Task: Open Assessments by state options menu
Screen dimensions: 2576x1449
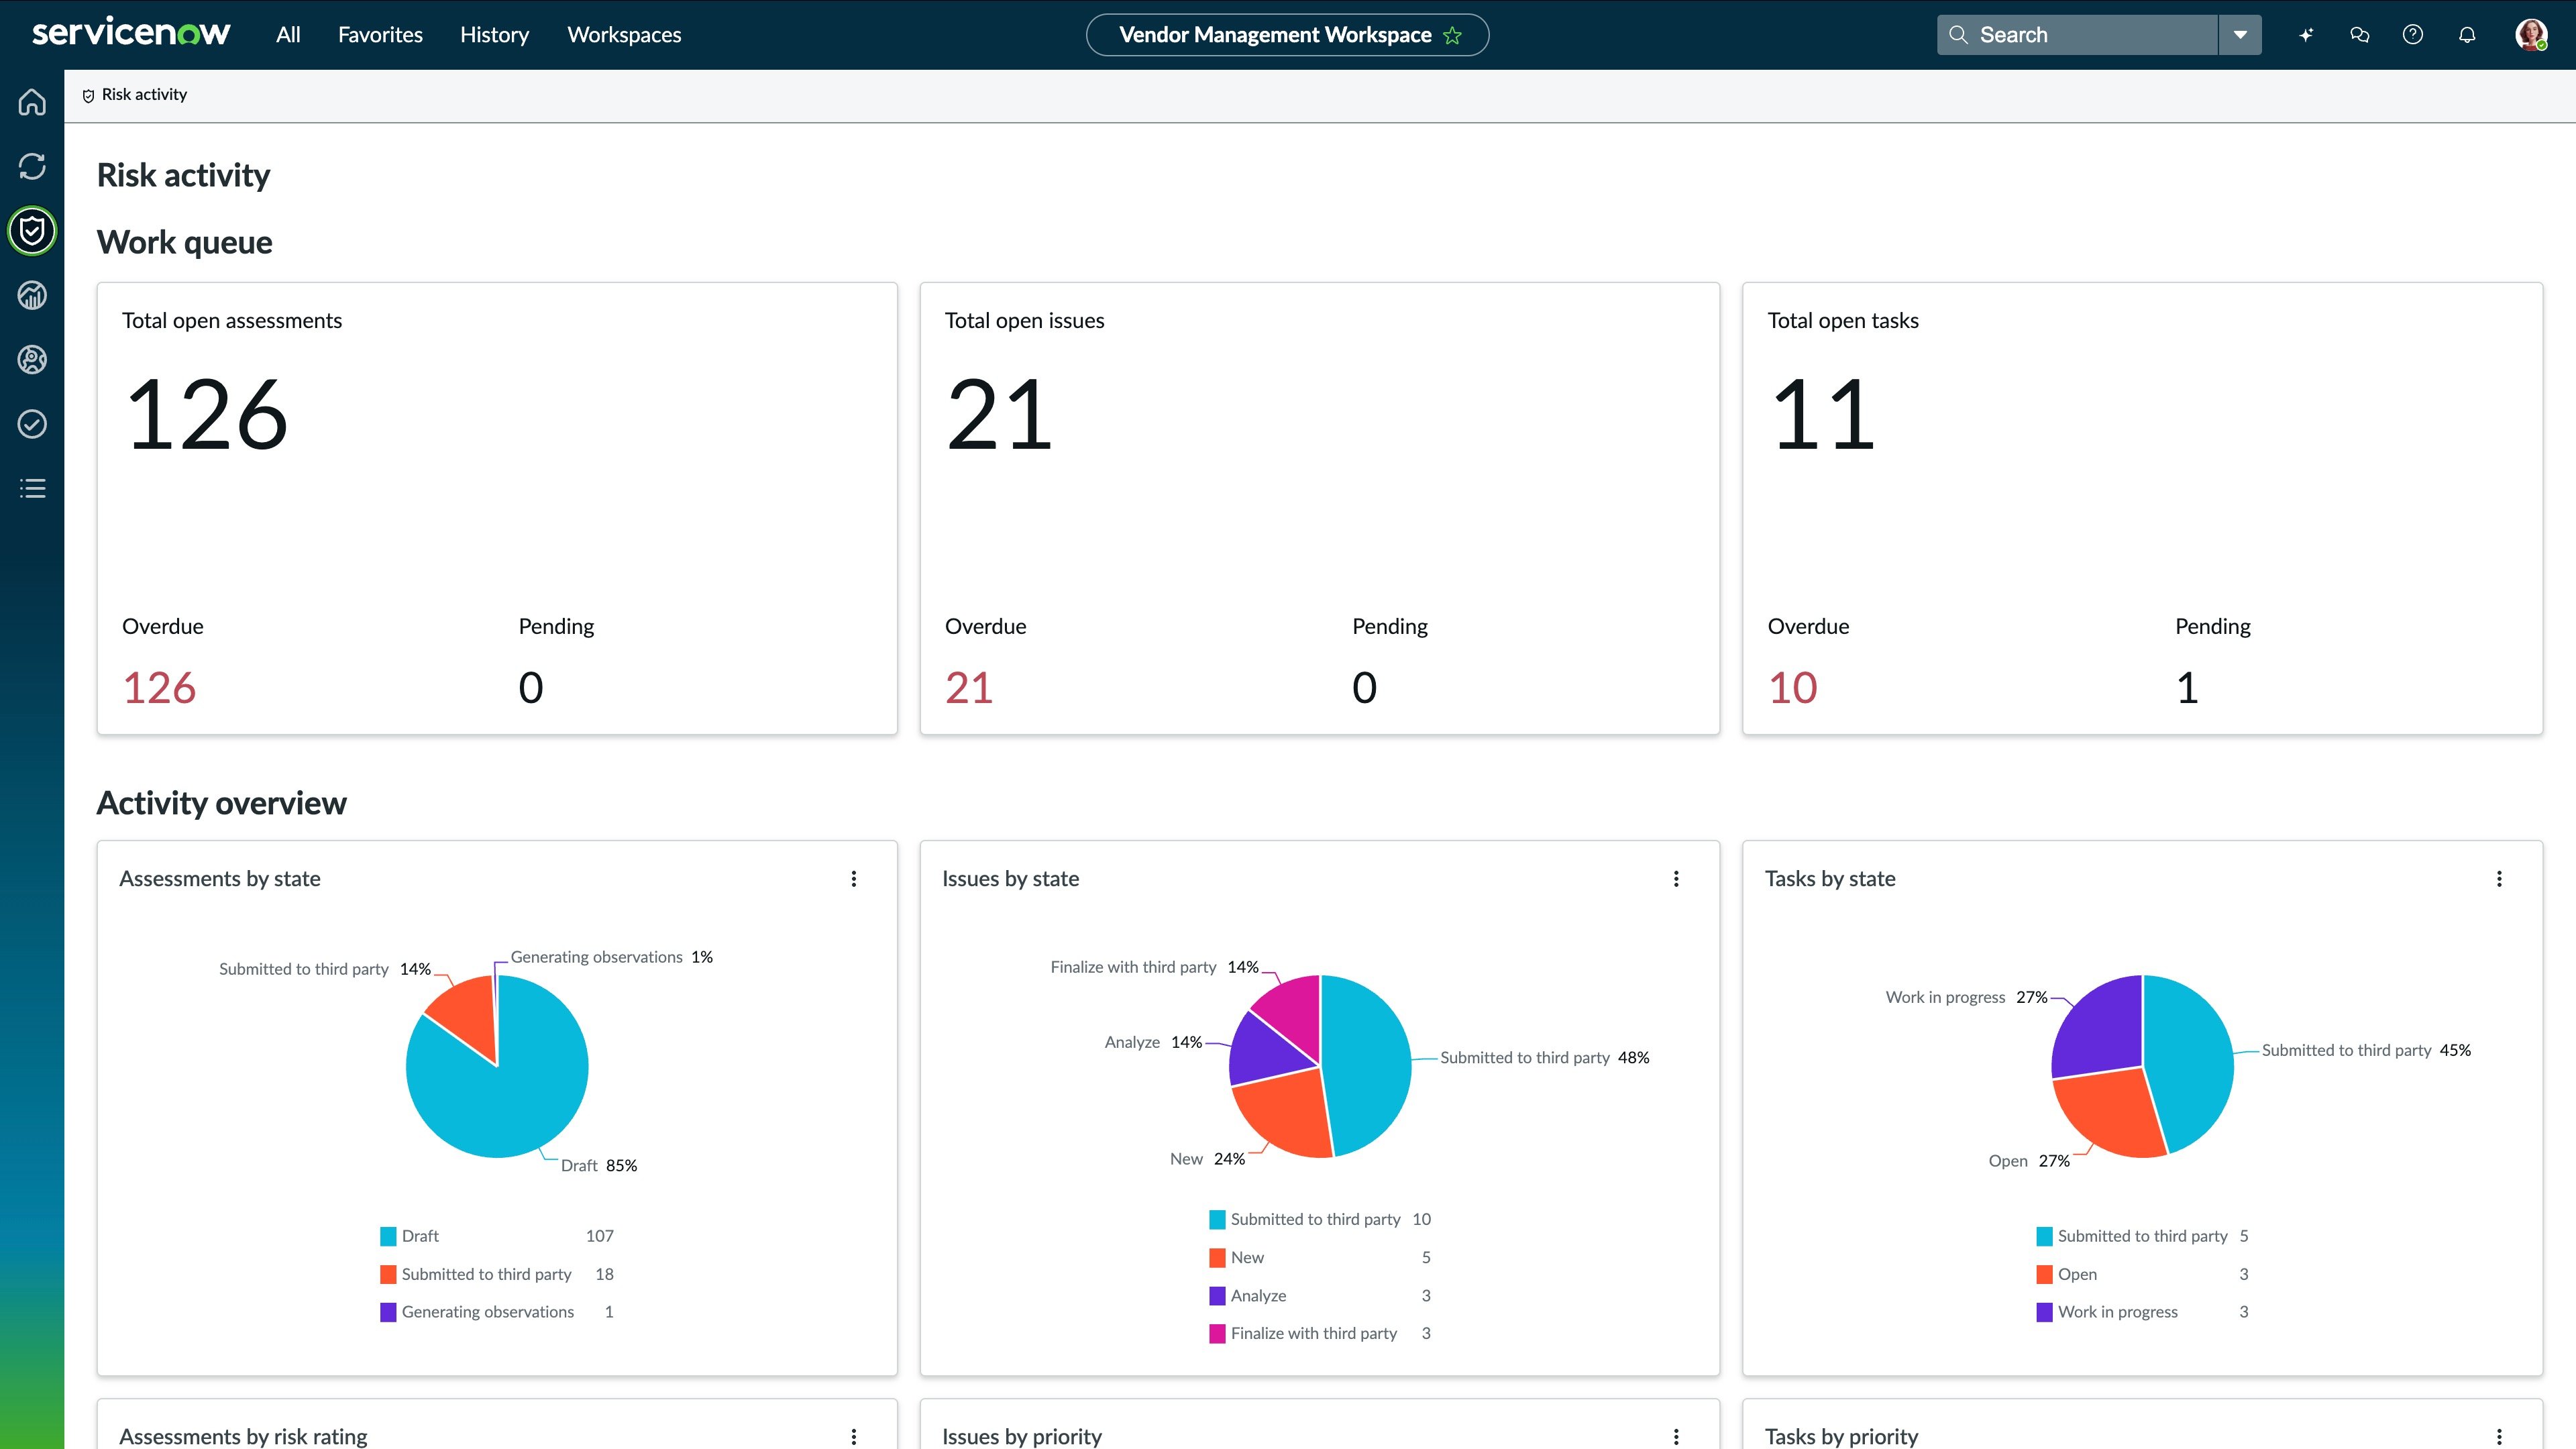Action: (x=853, y=879)
